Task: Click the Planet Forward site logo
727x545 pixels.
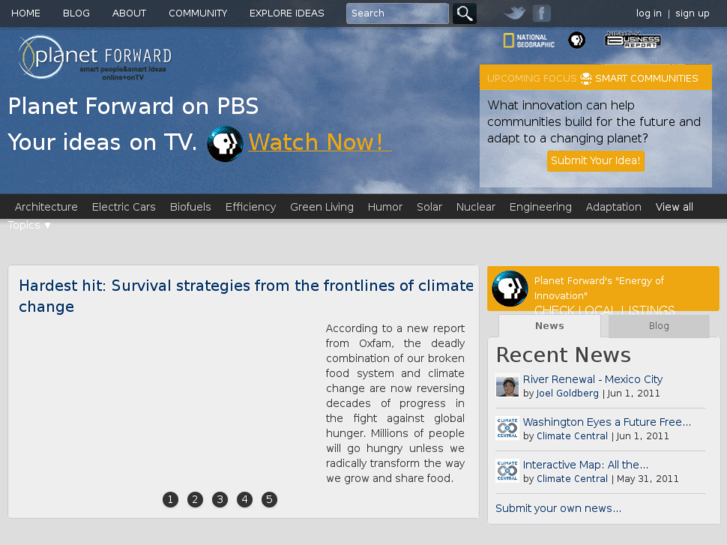Action: [x=95, y=57]
